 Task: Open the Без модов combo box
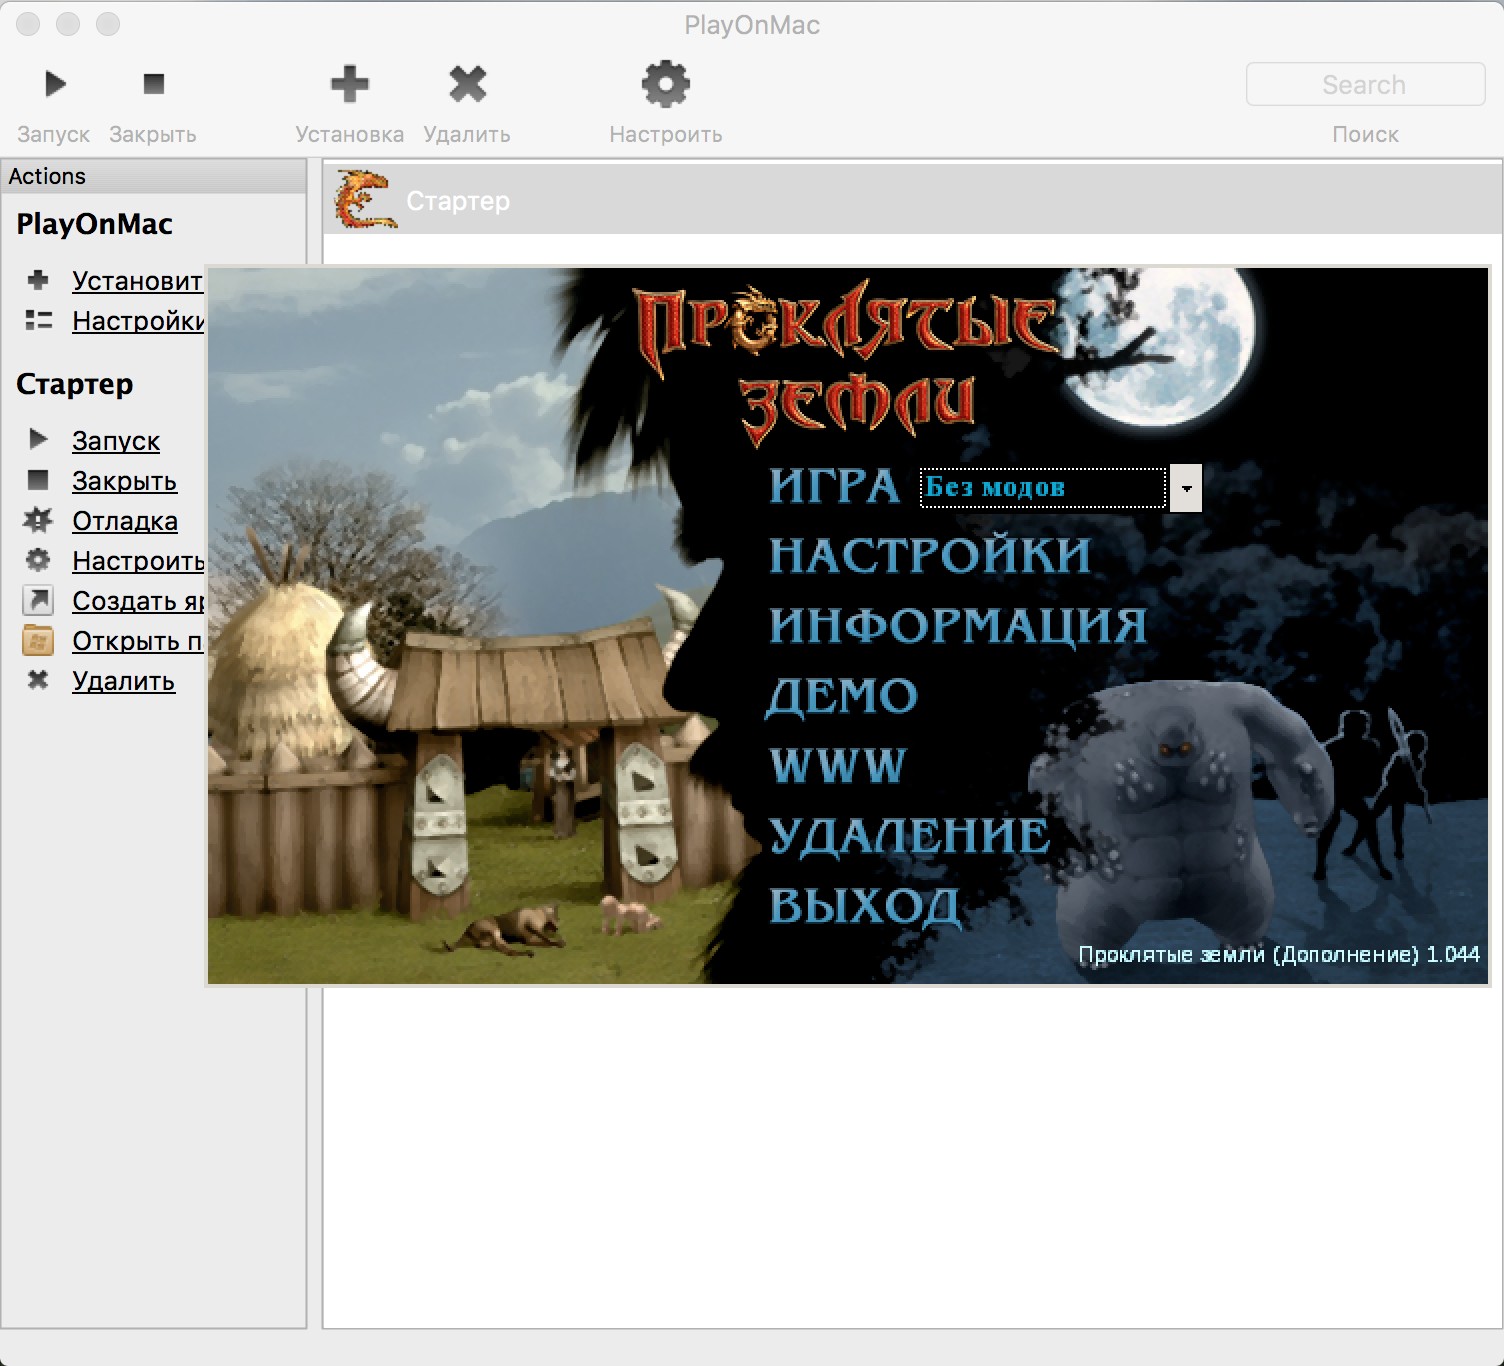pyautogui.click(x=1042, y=488)
